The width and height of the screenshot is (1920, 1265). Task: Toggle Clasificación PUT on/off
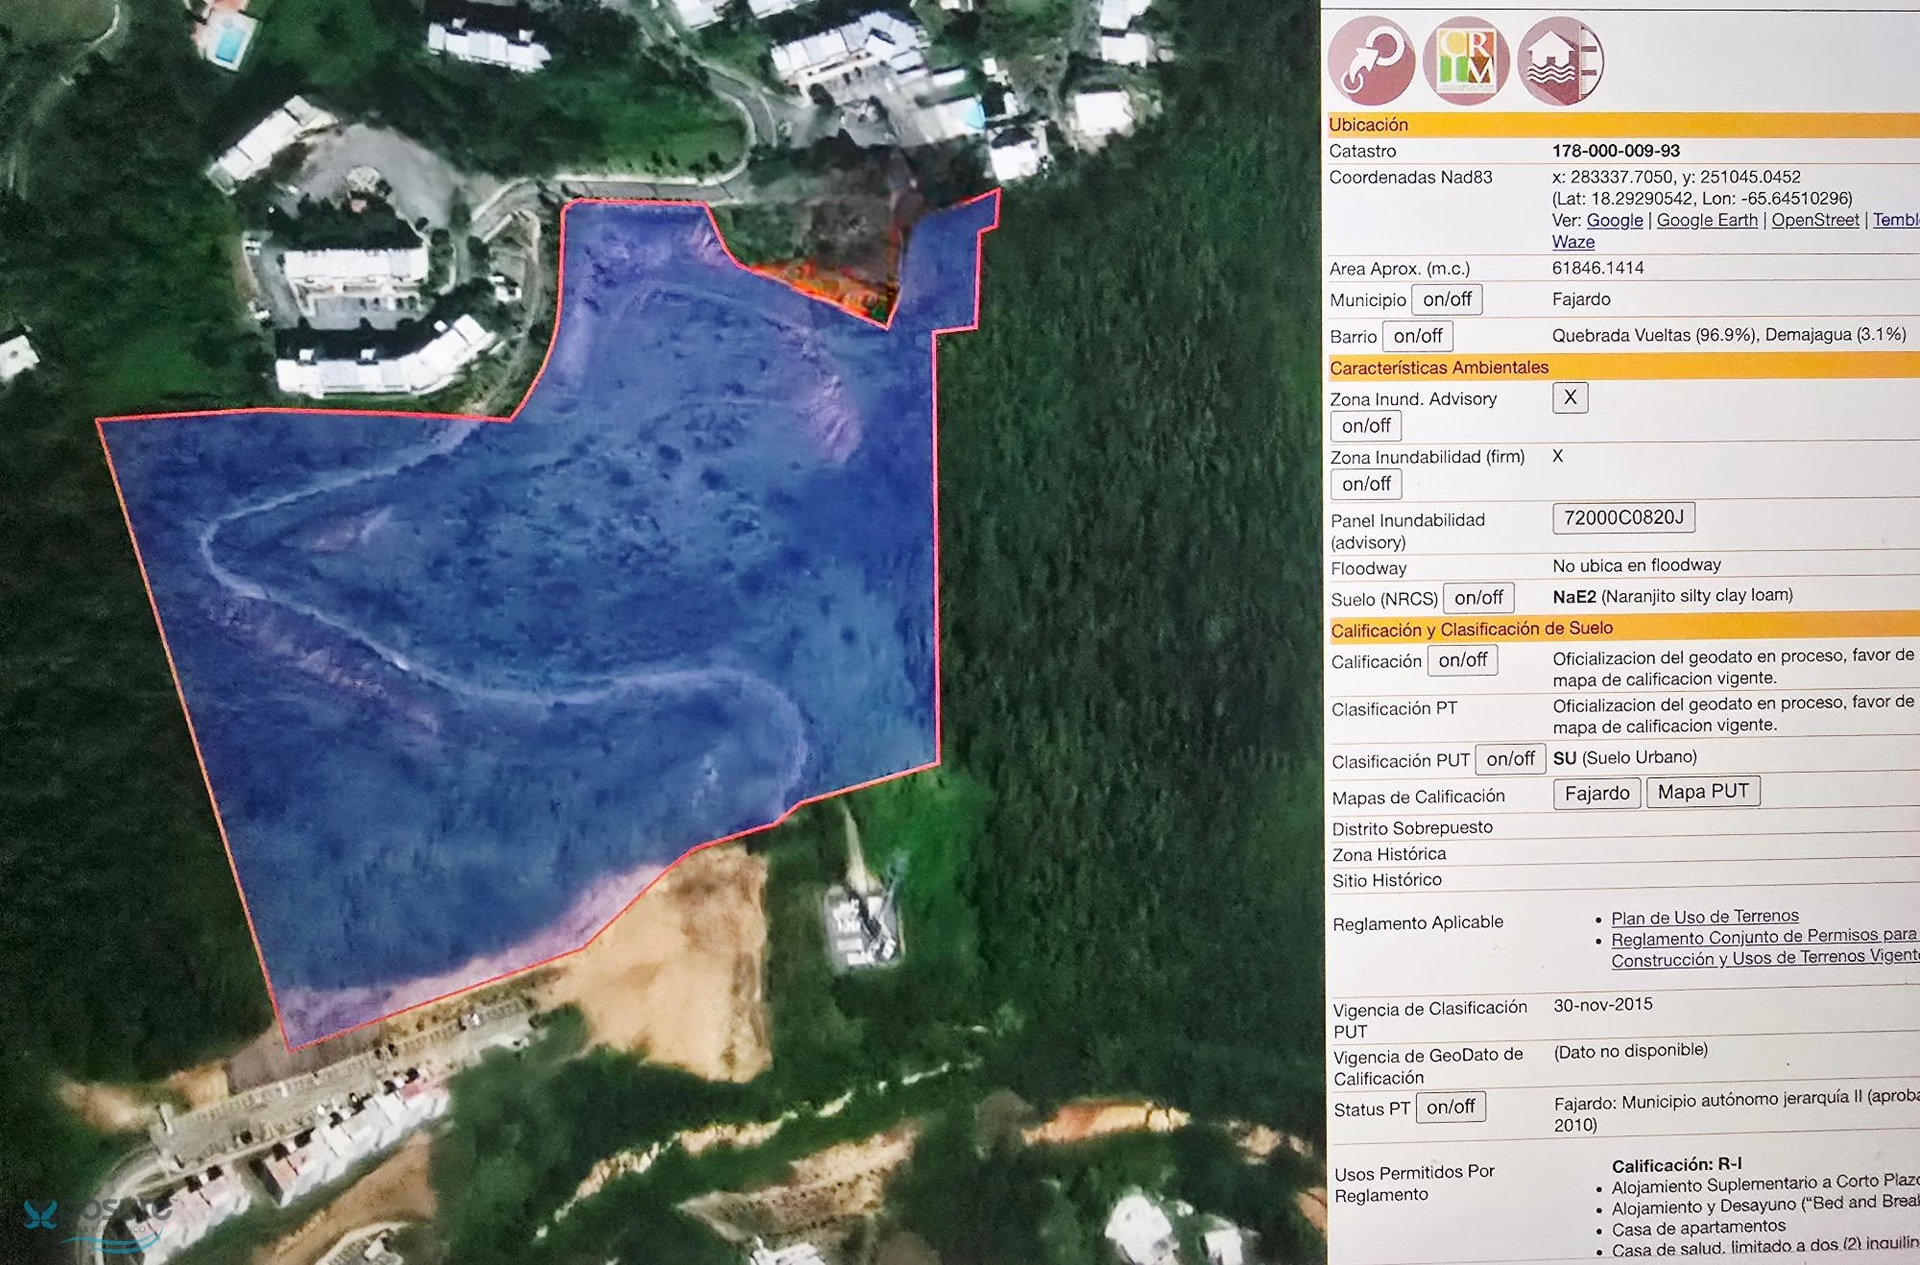tap(1510, 759)
